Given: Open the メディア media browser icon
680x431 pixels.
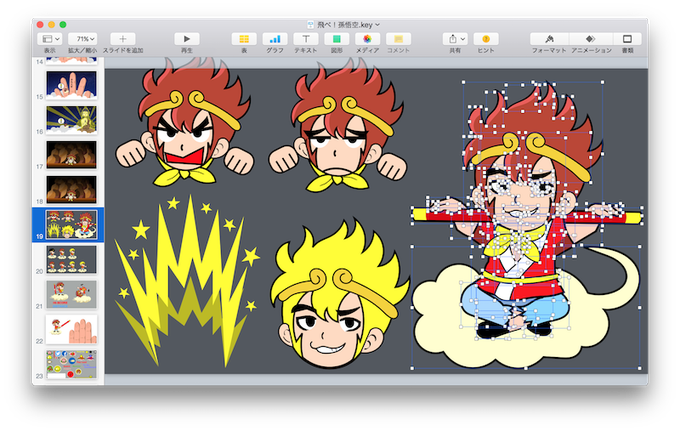Looking at the screenshot, I should point(367,39).
